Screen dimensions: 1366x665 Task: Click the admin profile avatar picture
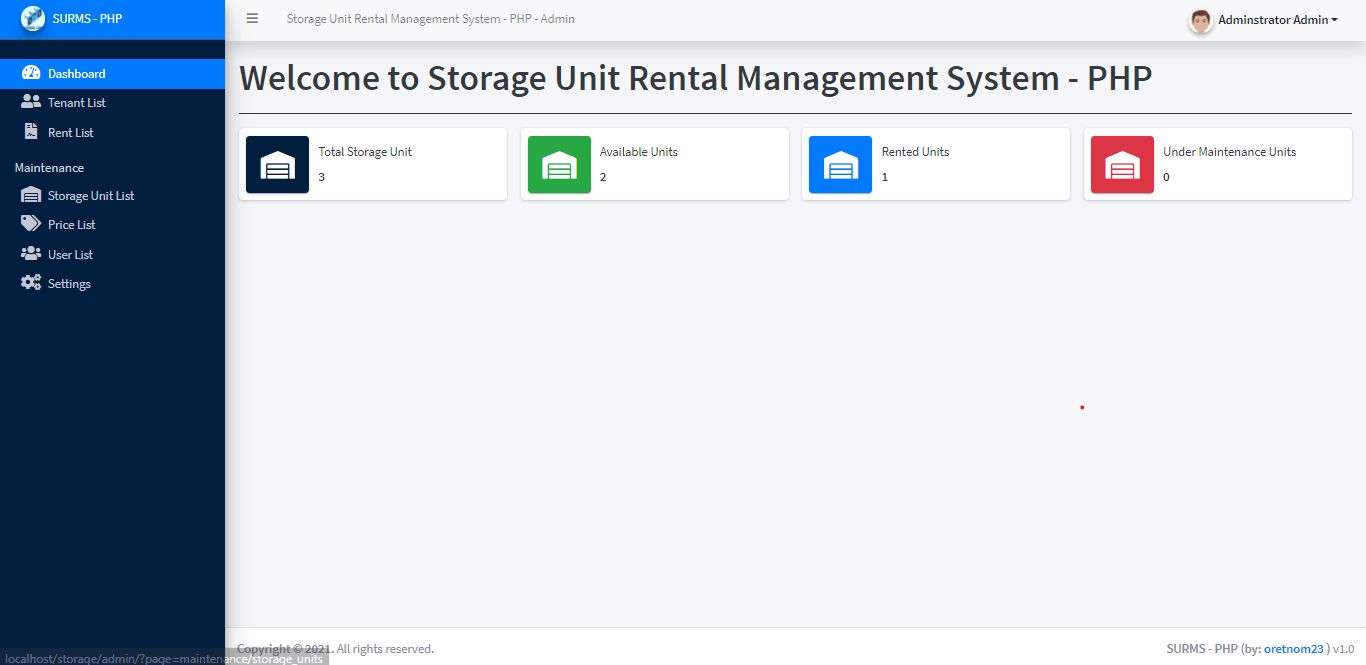coord(1199,21)
